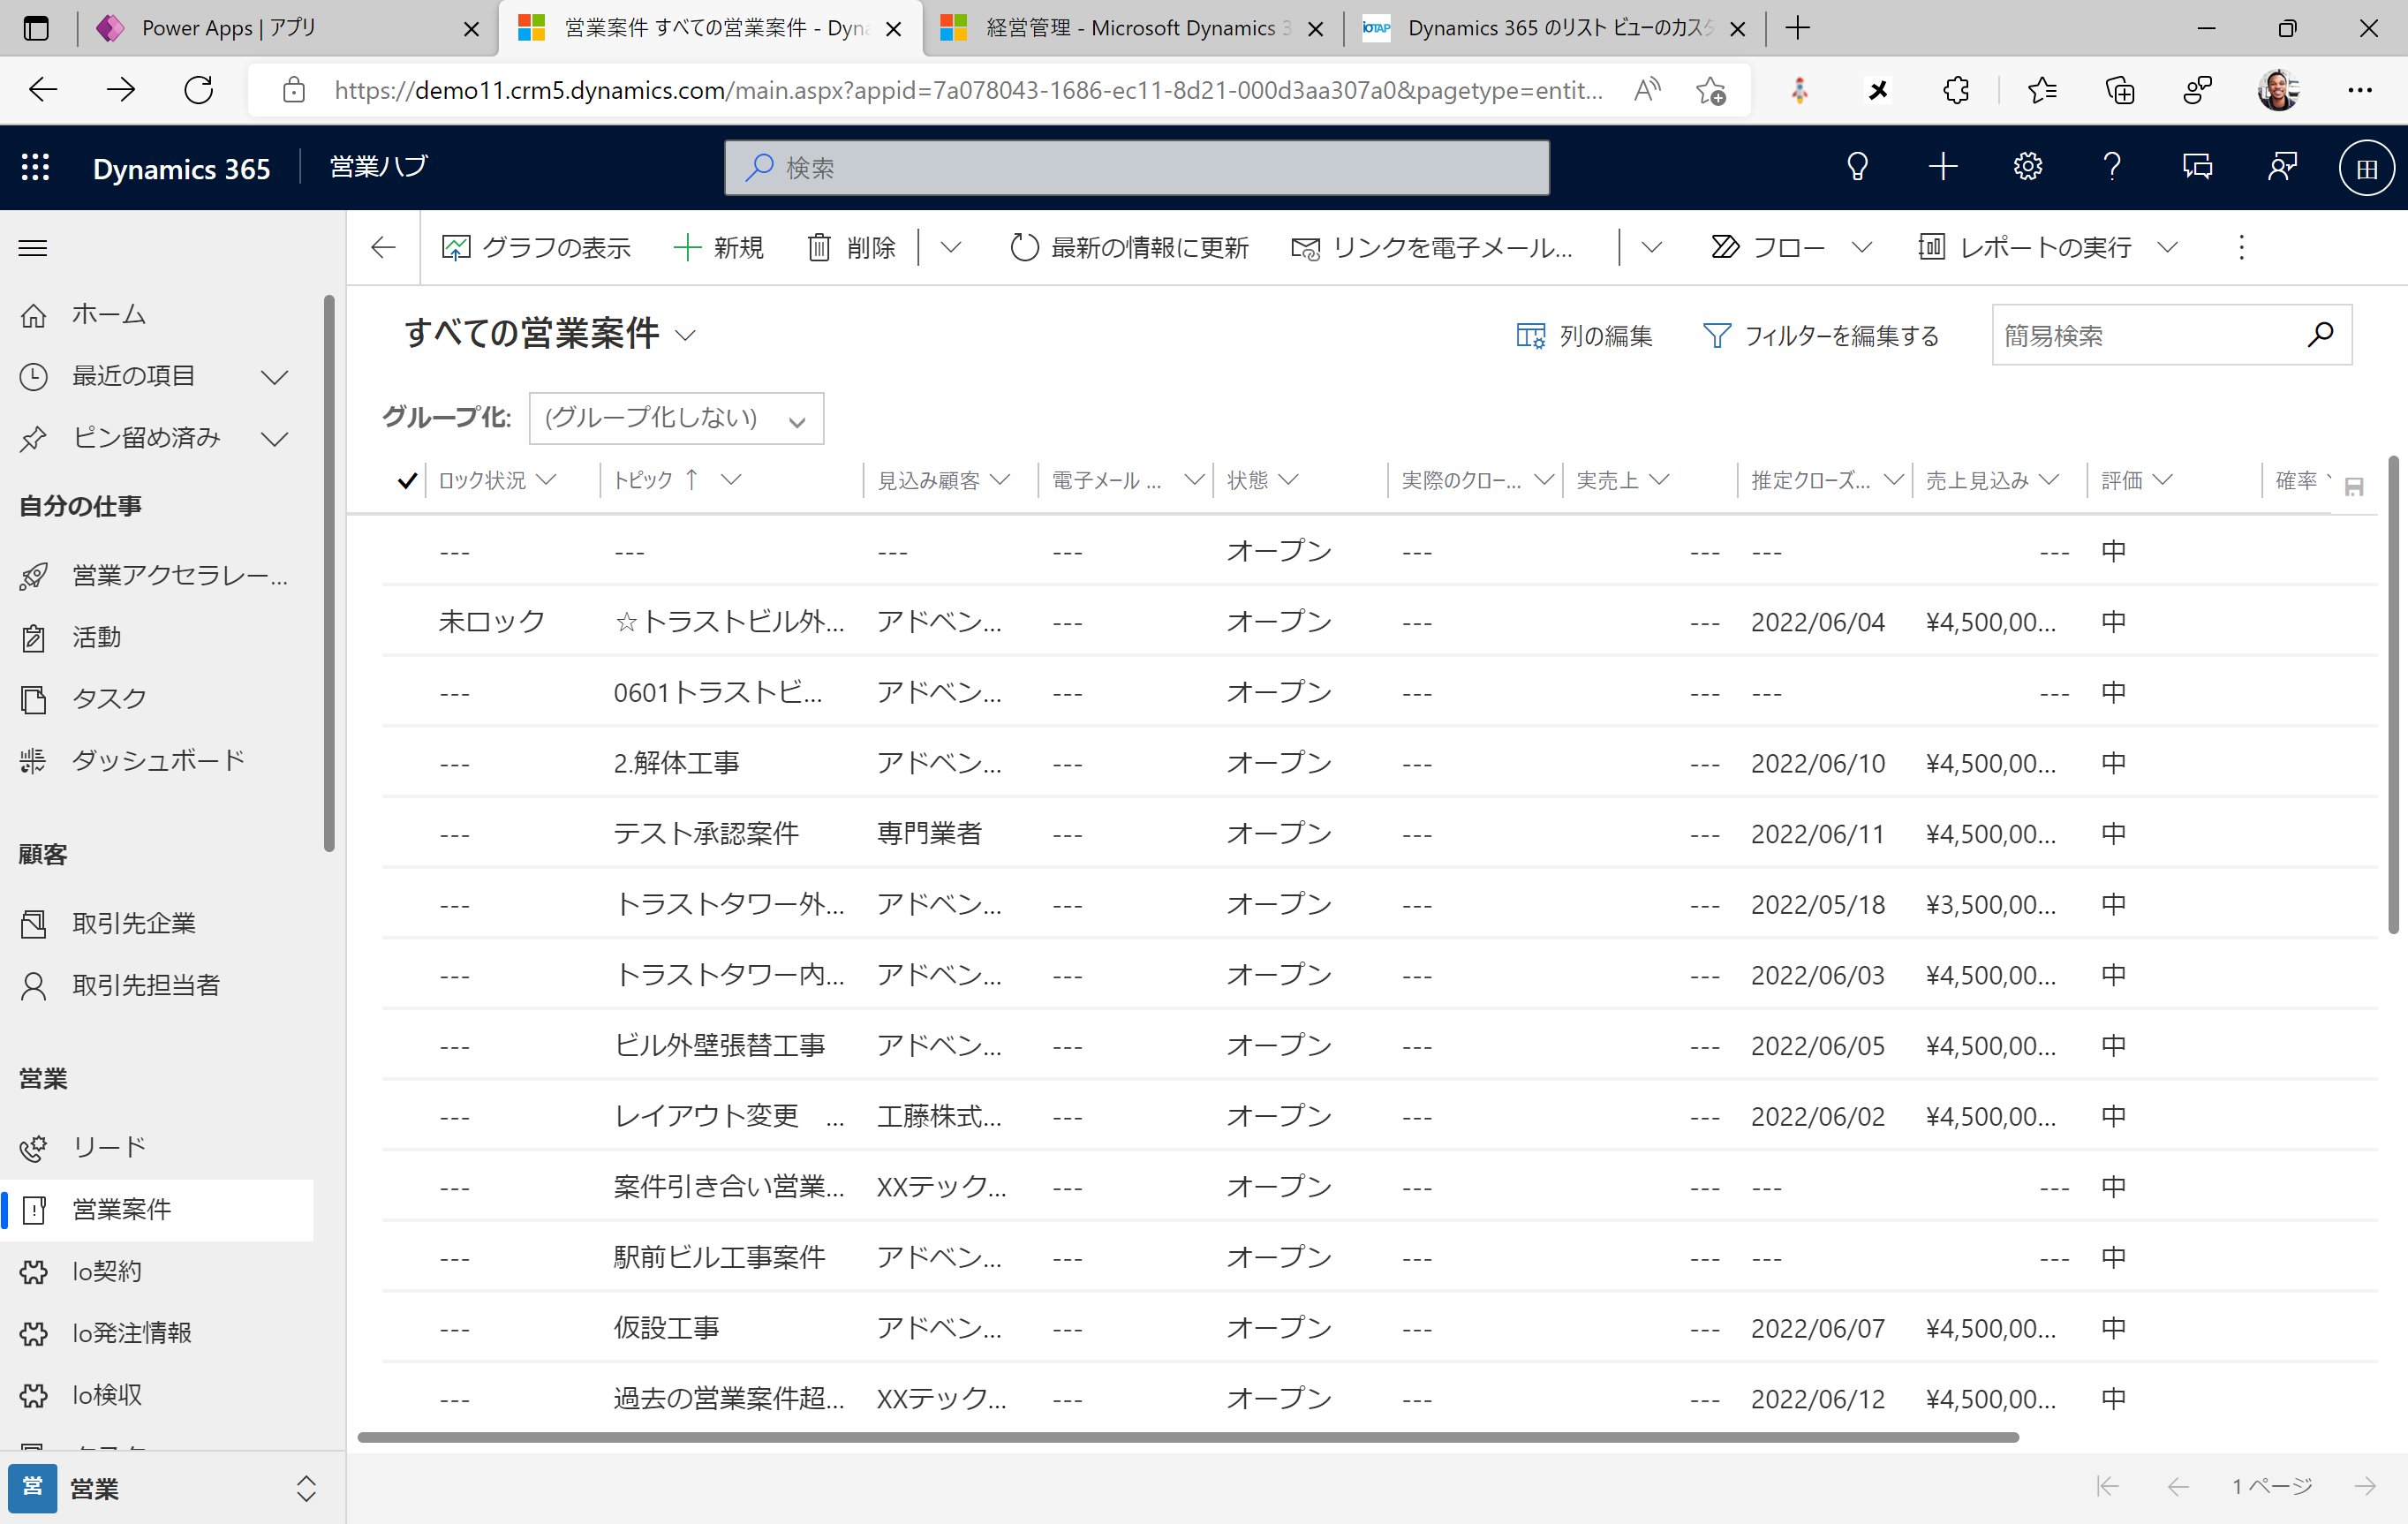Open the テスト承認案件 record link

coord(705,834)
